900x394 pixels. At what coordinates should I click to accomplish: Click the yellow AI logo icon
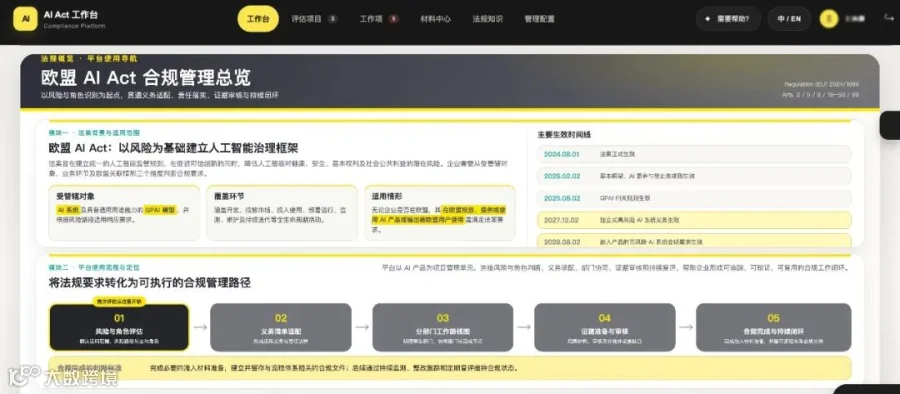25,19
